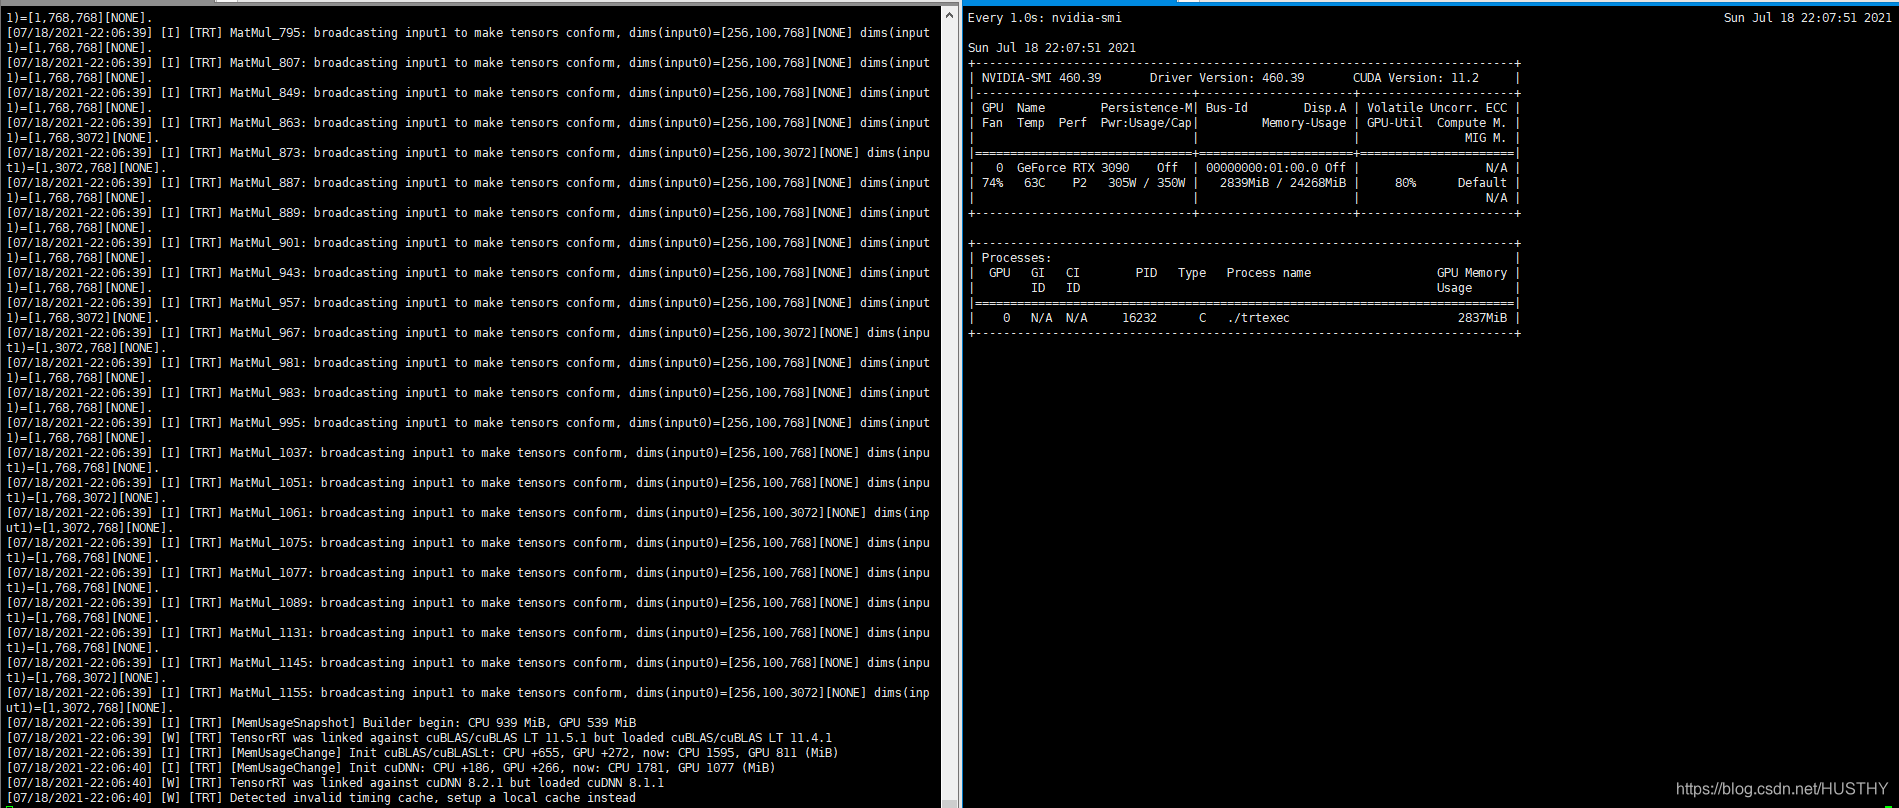
Task: Click the 74% fan speed value
Action: coord(992,183)
